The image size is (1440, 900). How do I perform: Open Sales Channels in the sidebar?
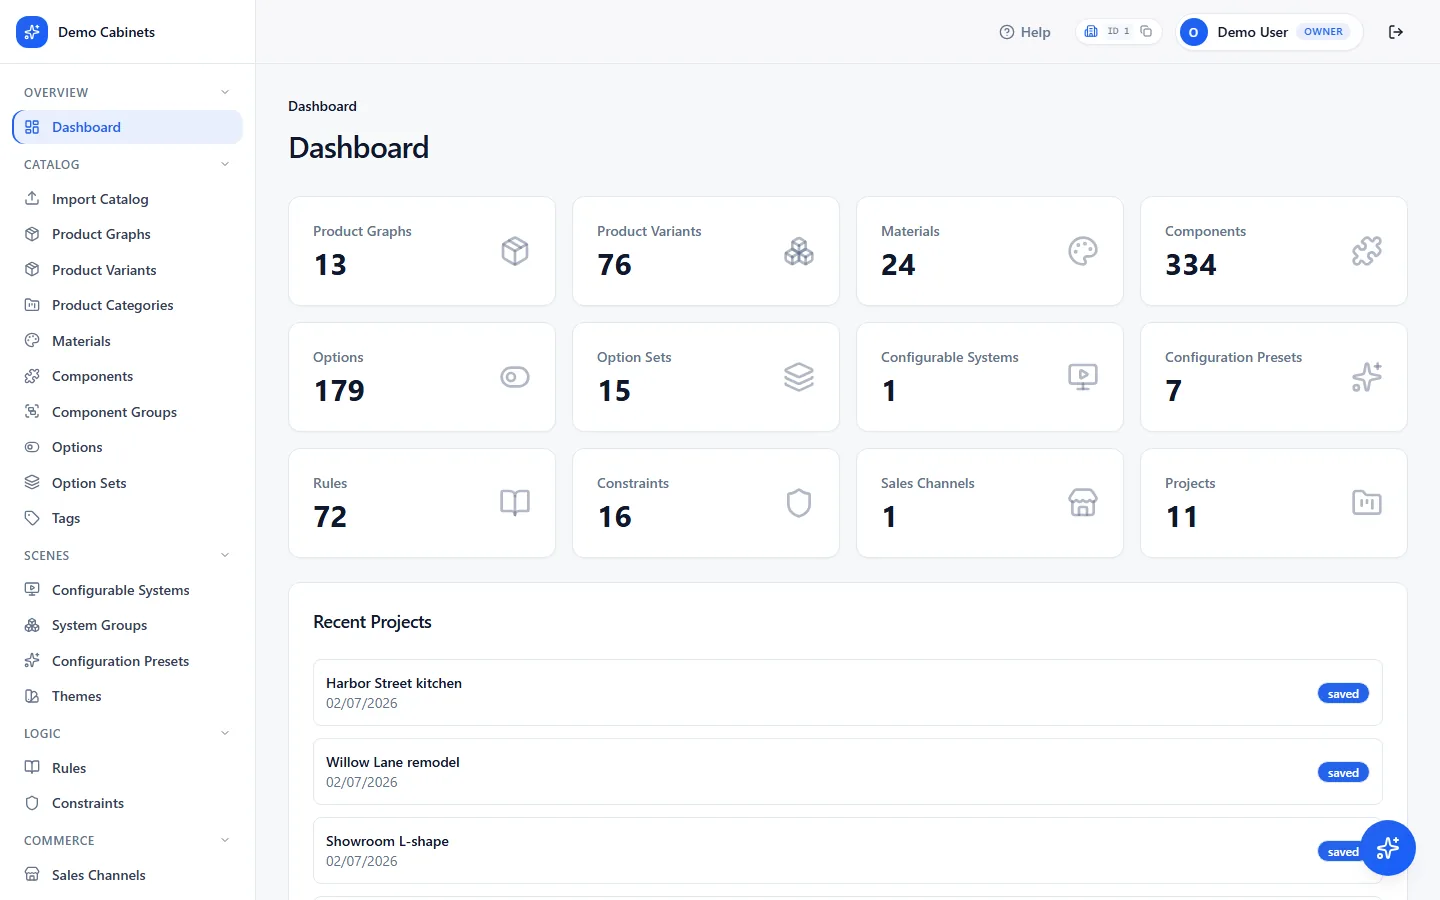coord(127,875)
